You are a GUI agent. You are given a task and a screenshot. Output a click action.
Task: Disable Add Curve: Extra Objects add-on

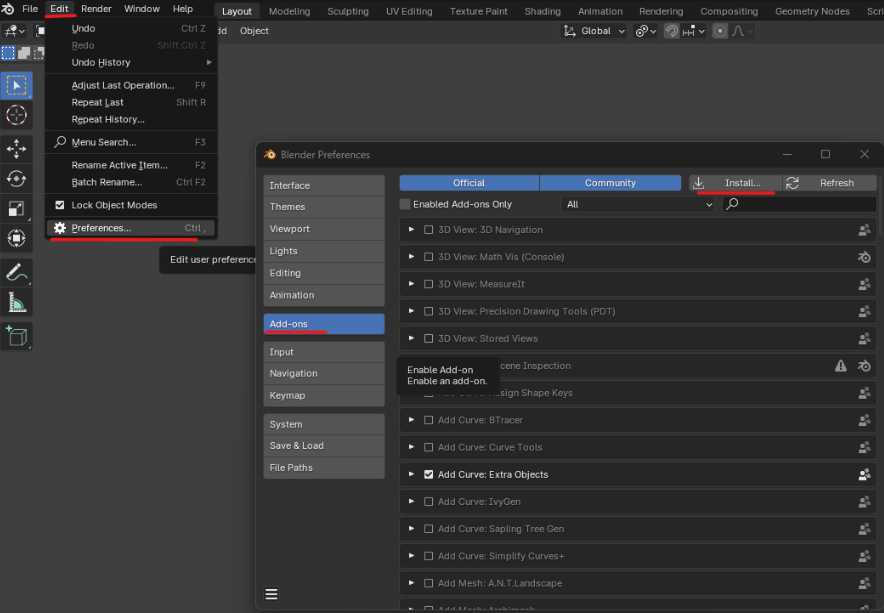428,474
